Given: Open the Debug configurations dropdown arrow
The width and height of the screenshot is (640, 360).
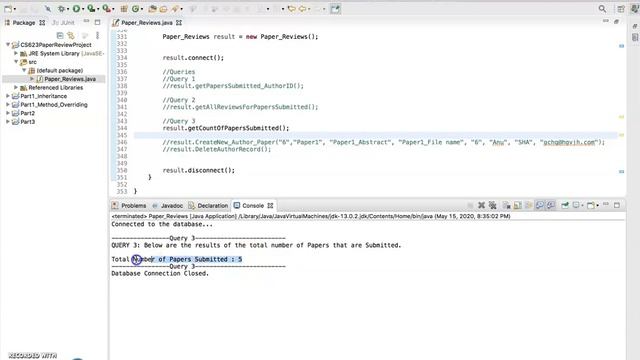Looking at the screenshot, I should (68, 9).
